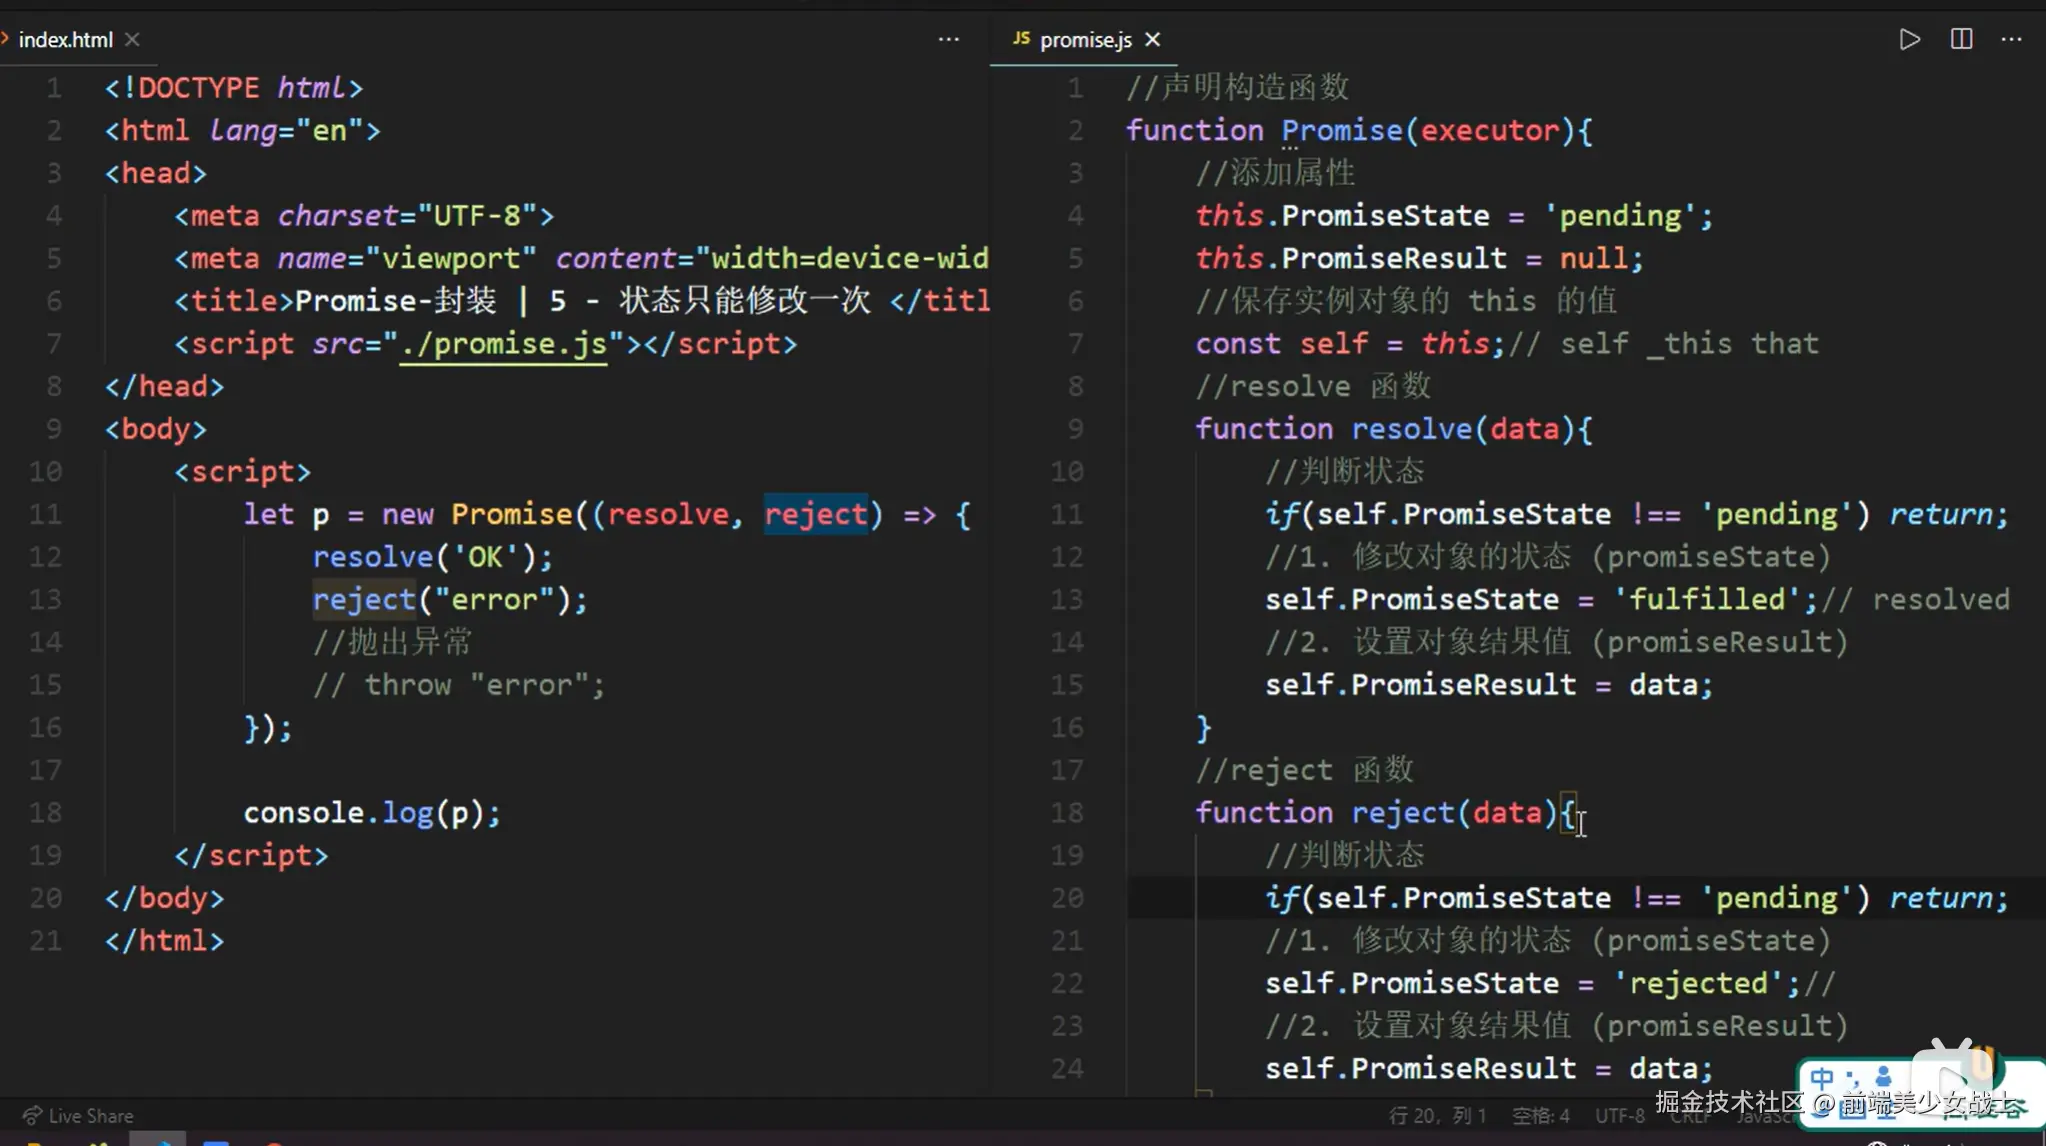Open left editor More Actions ellipsis

(x=948, y=39)
